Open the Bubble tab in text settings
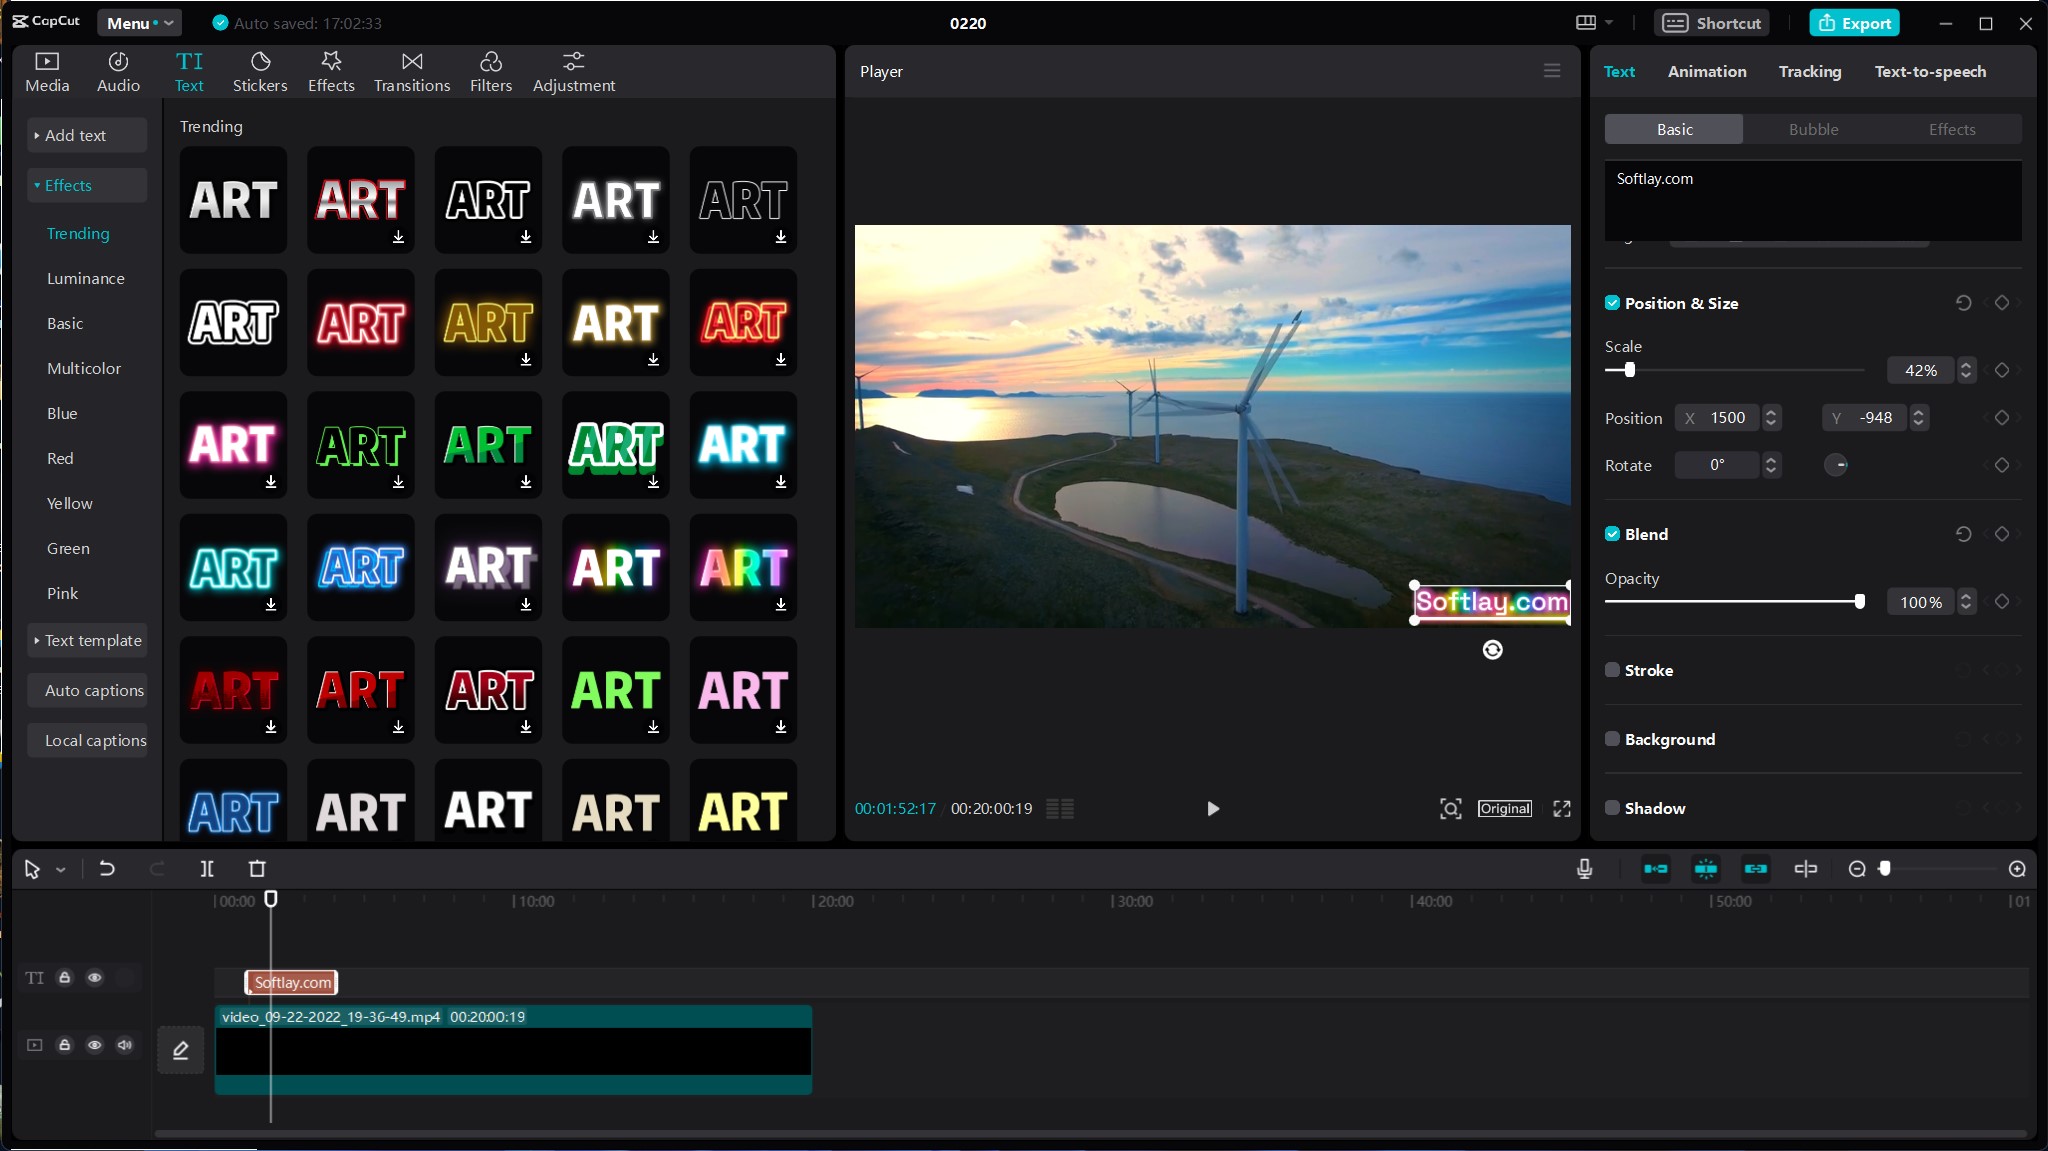Image resolution: width=2048 pixels, height=1151 pixels. [x=1811, y=129]
